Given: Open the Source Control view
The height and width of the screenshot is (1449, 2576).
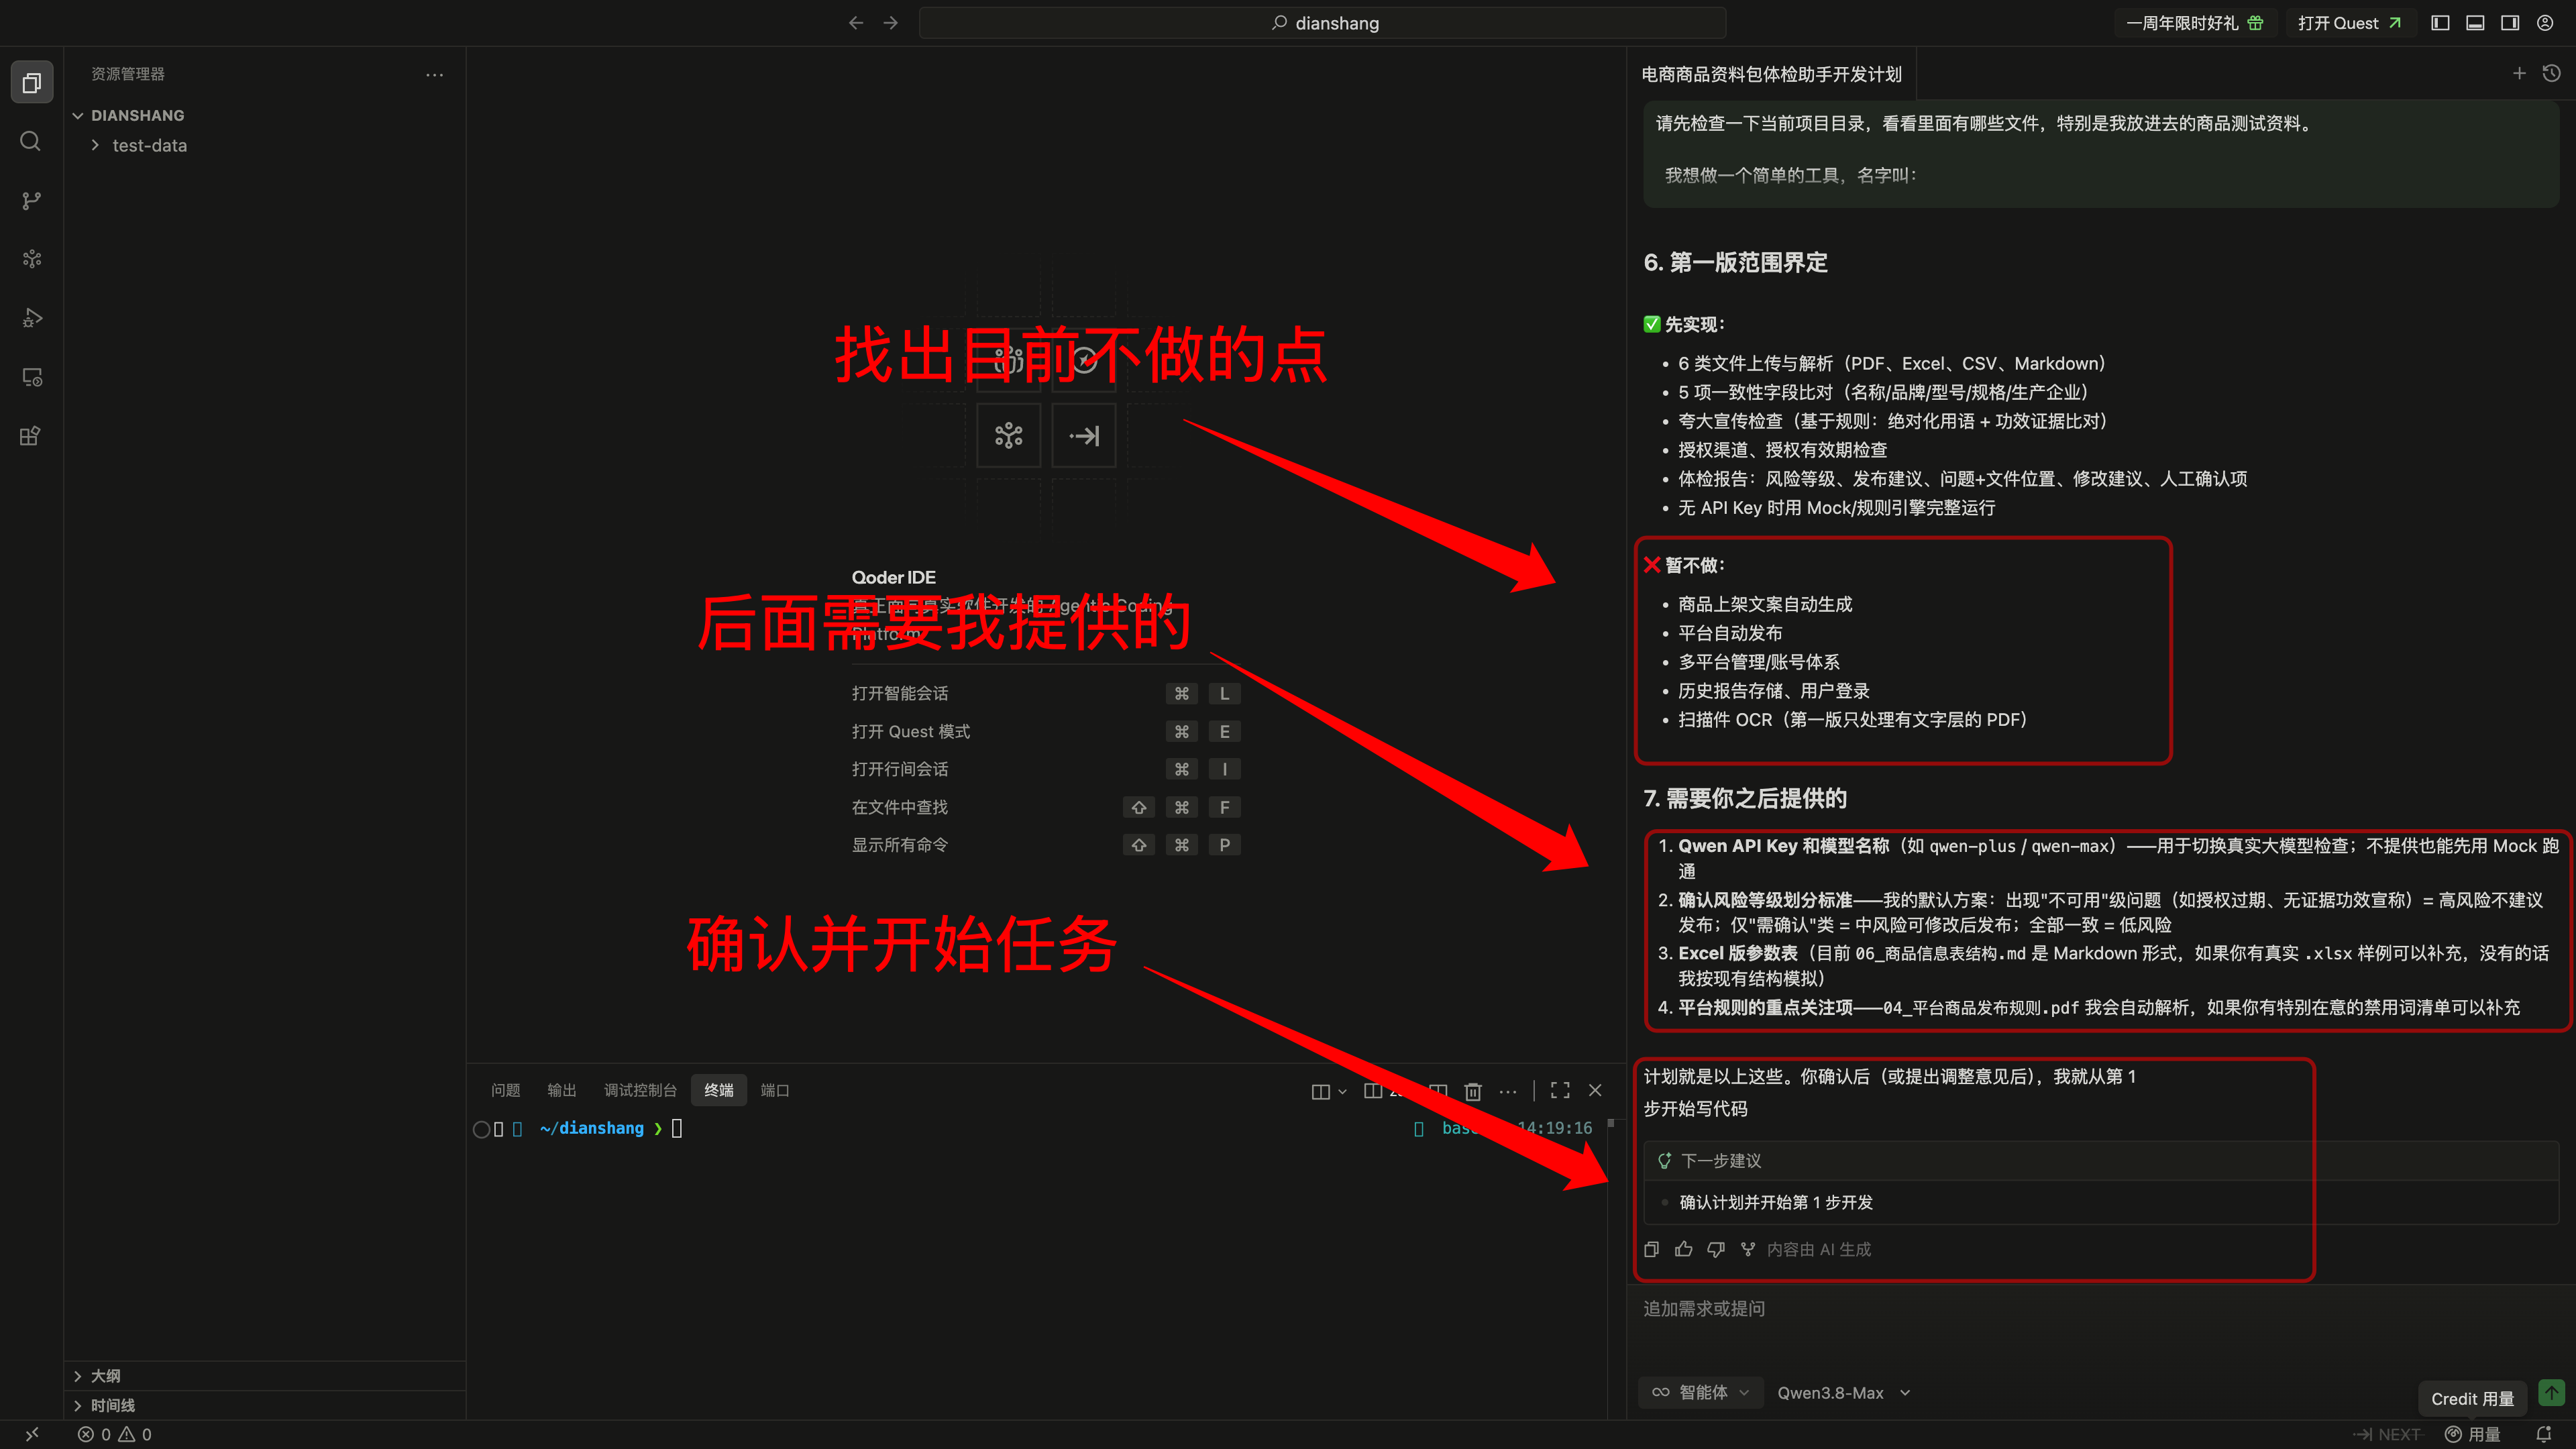Looking at the screenshot, I should tap(32, 201).
